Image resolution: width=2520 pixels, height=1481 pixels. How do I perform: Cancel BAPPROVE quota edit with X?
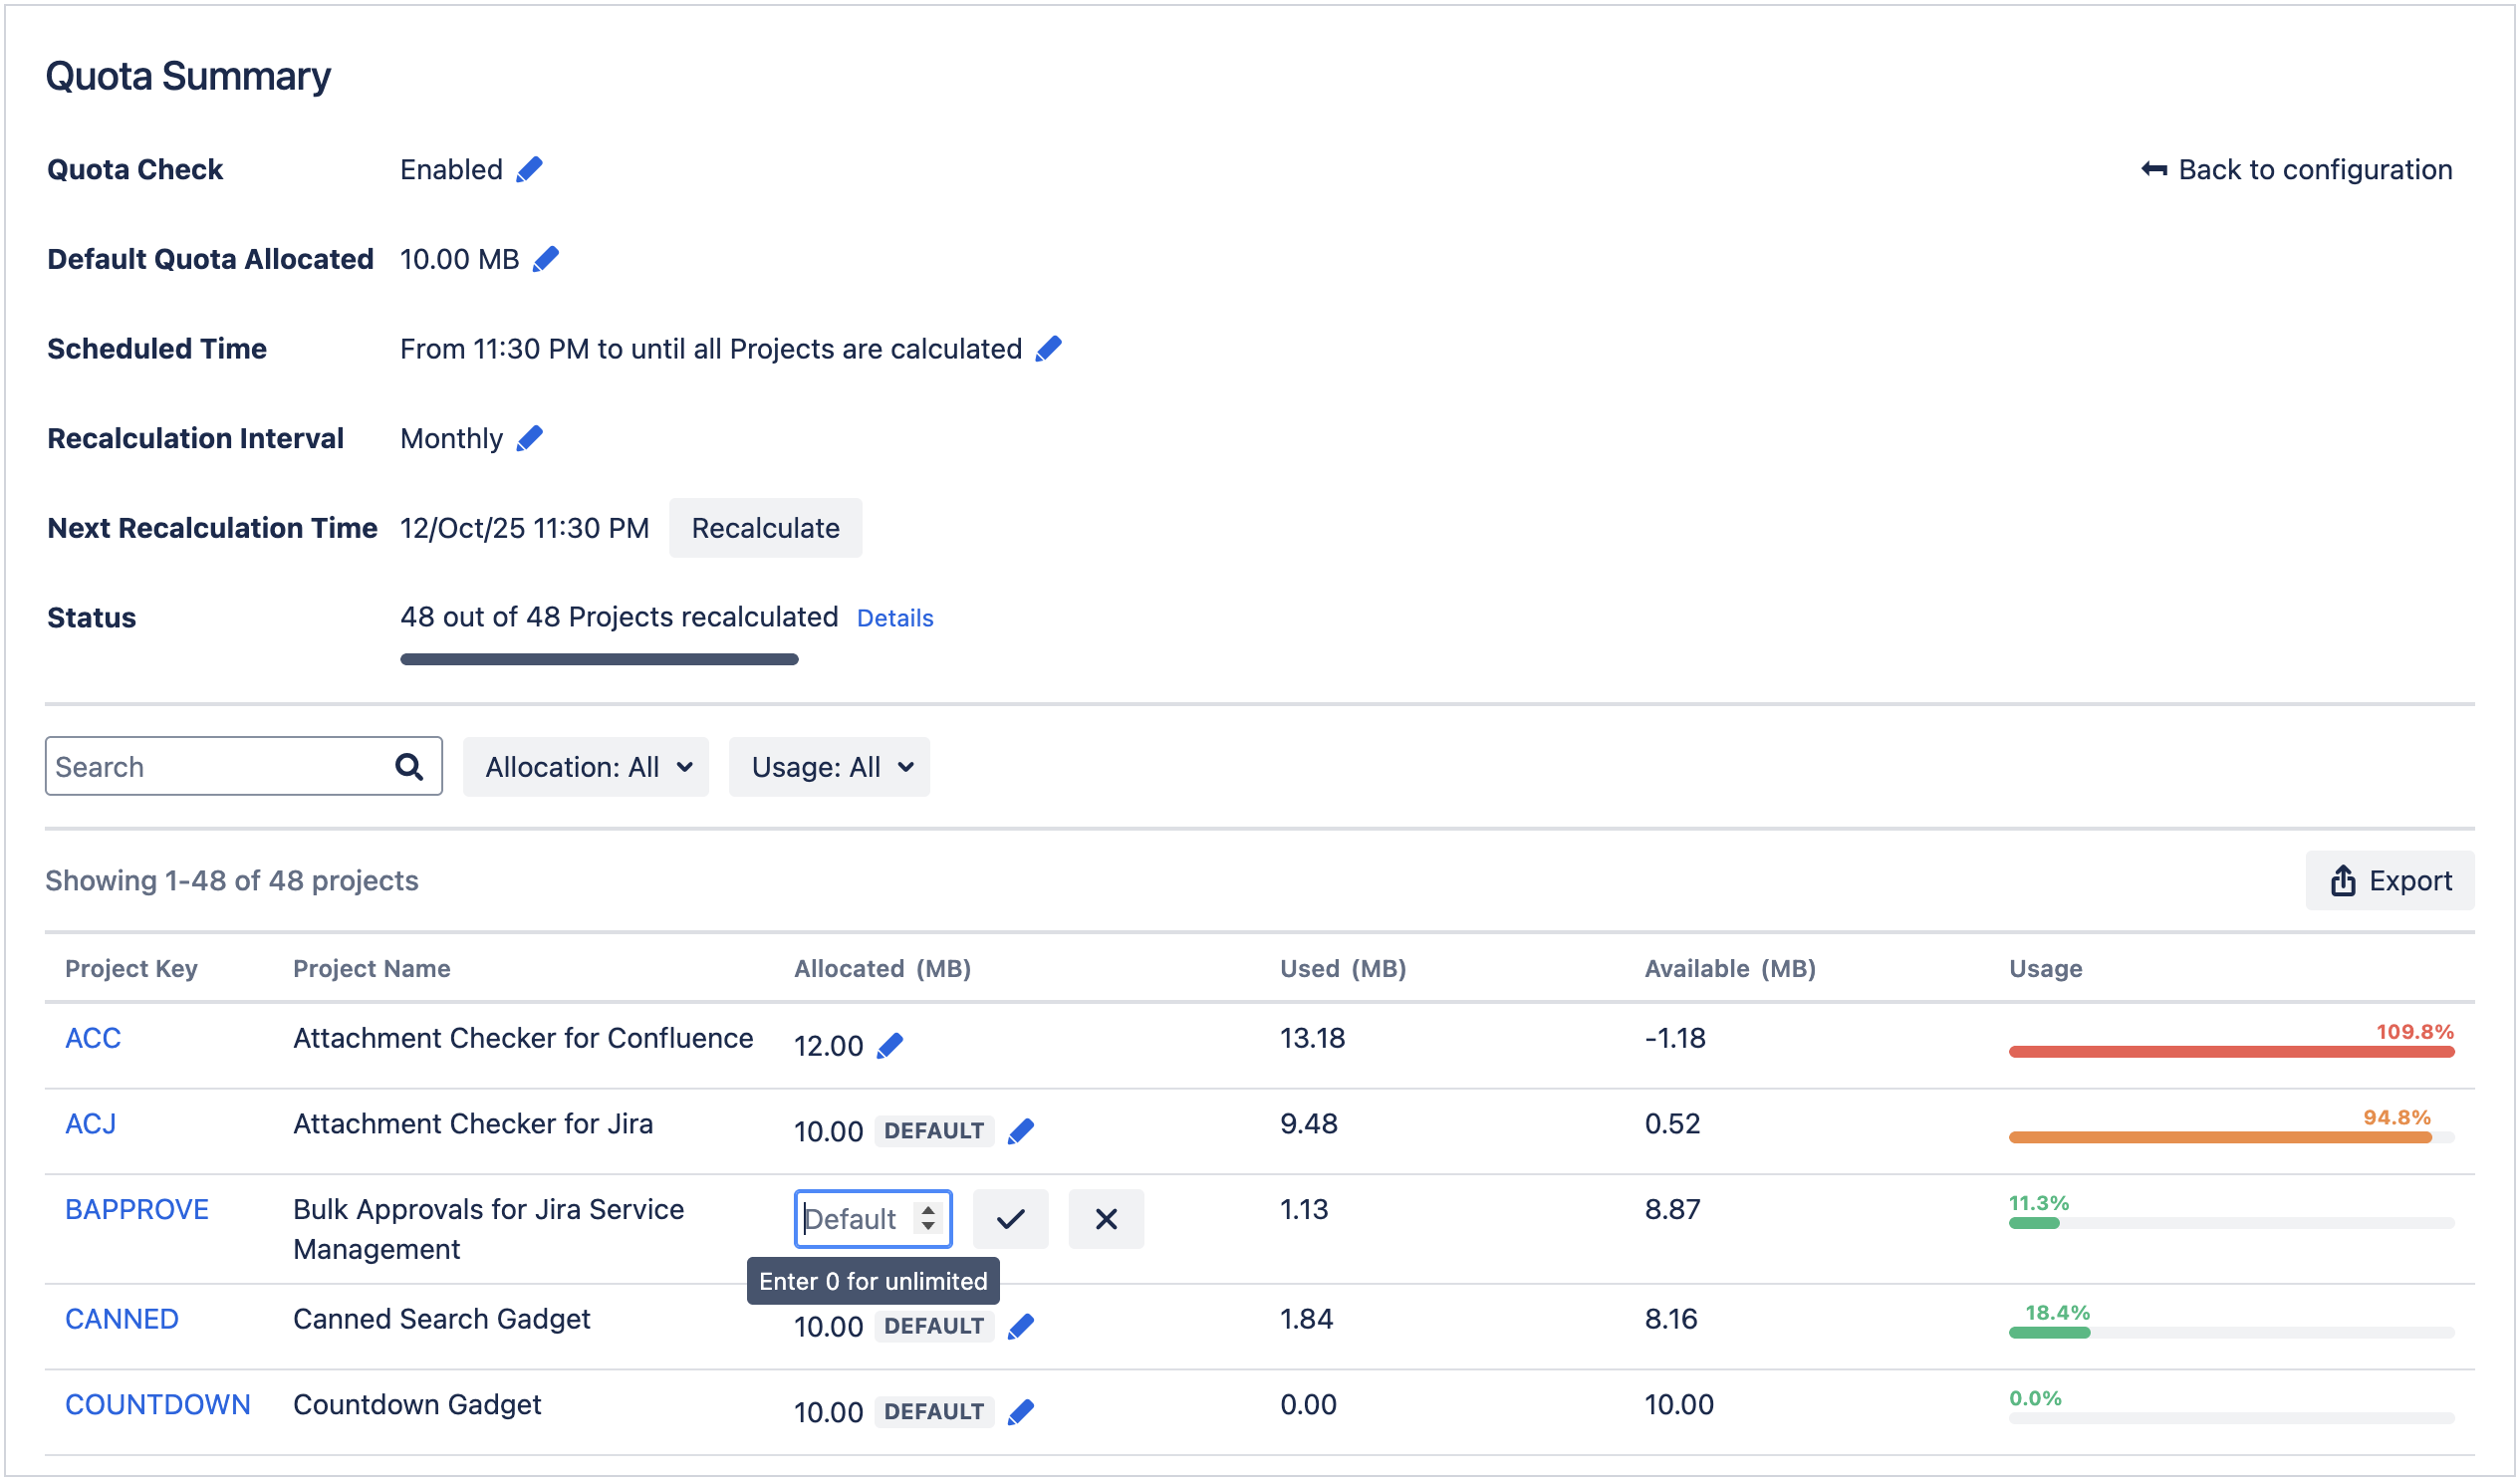tap(1106, 1219)
